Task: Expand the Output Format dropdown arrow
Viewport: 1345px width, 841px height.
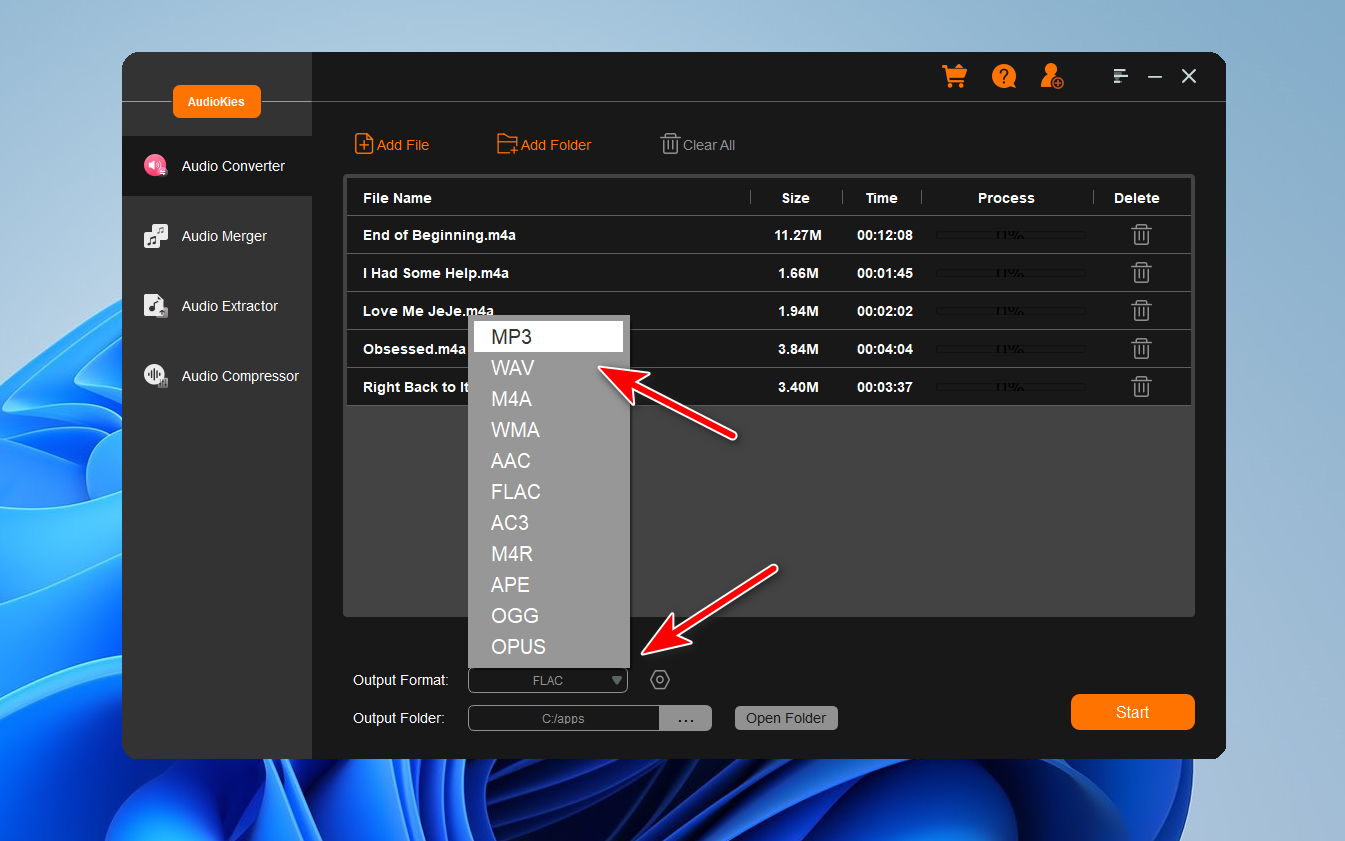Action: [616, 681]
